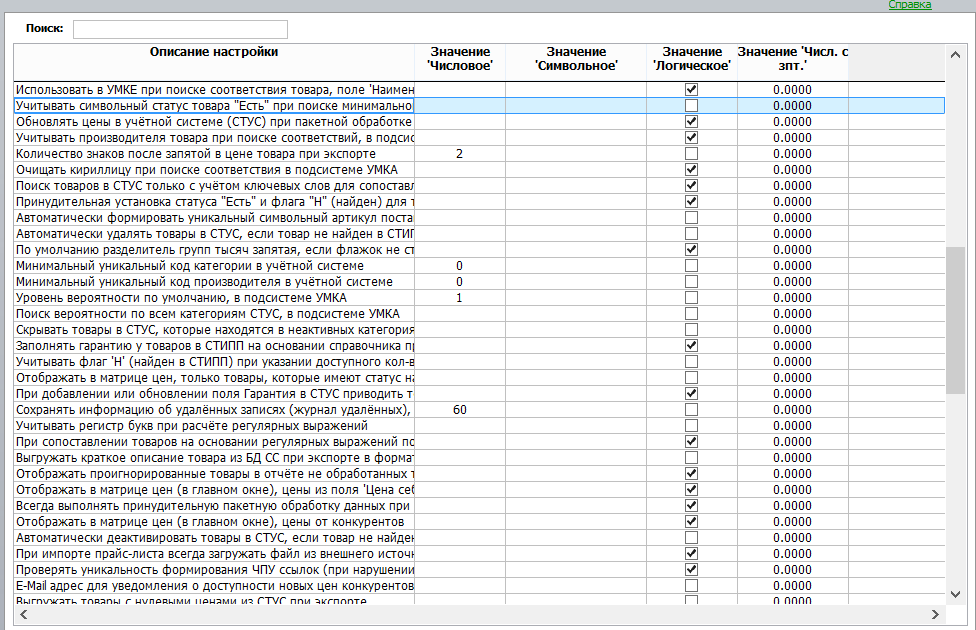The width and height of the screenshot is (976, 630).
Task: Uncheck 'Проверять уникальность формирования ЧПУ ссылок' checkbox
Action: 692,570
